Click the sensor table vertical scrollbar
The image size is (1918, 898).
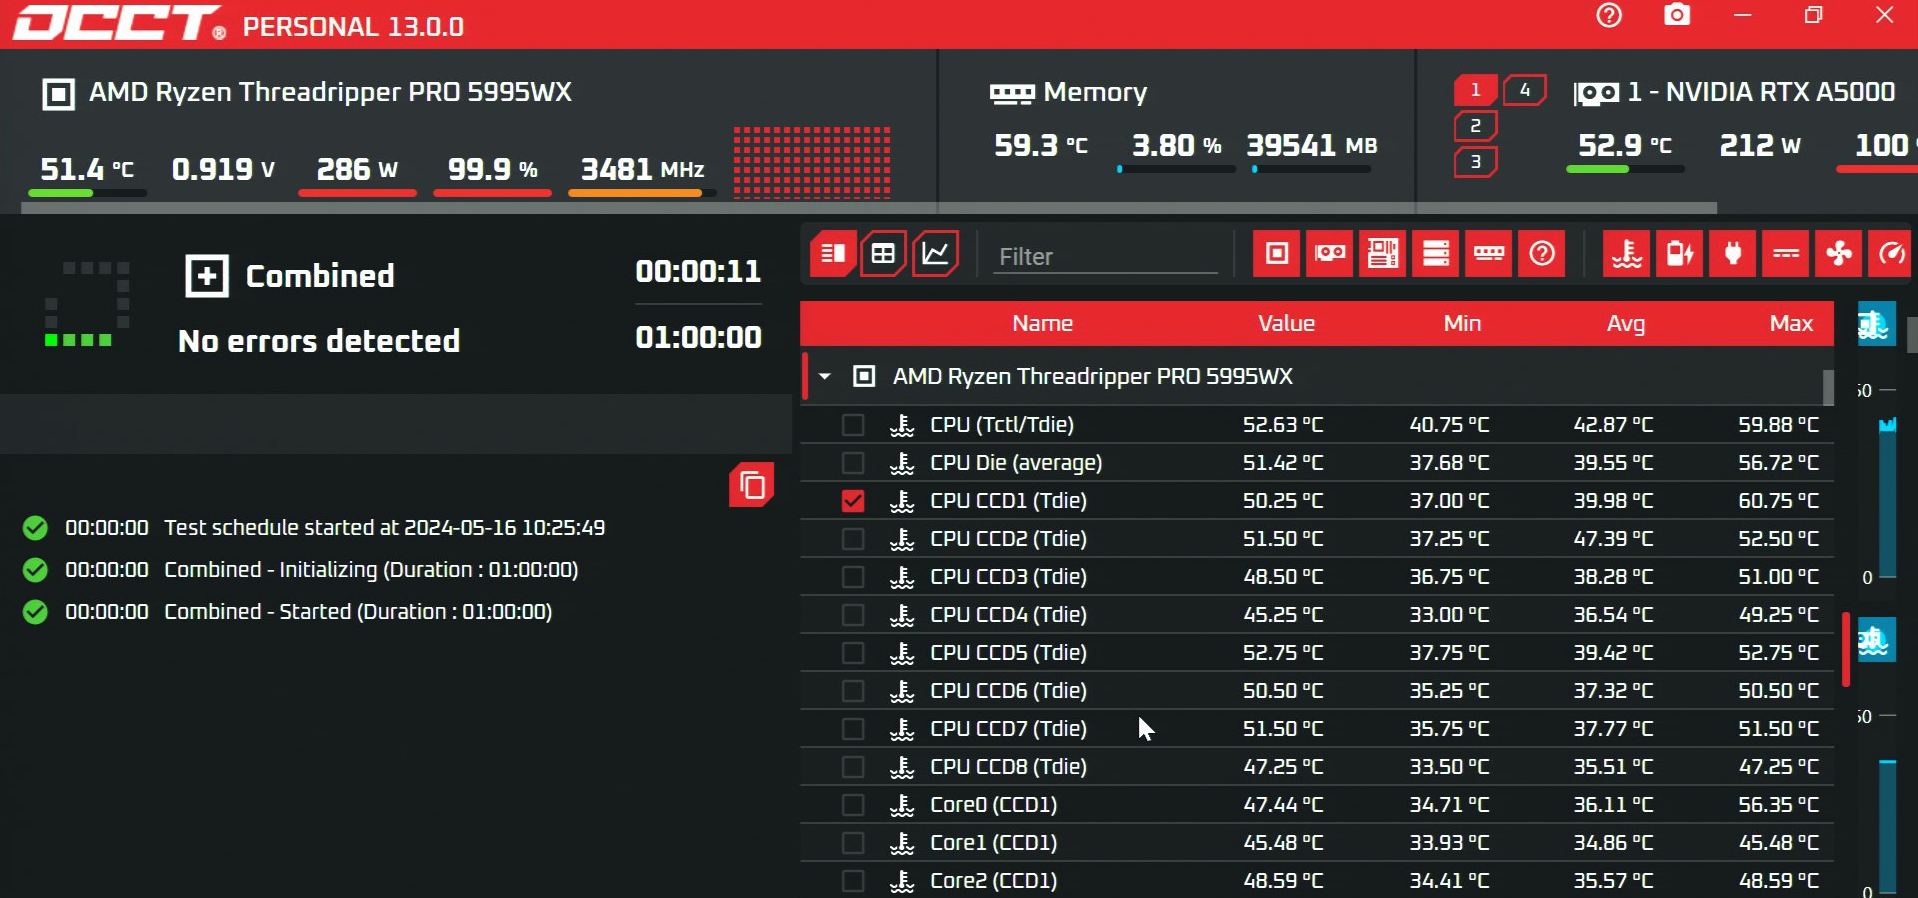1828,387
